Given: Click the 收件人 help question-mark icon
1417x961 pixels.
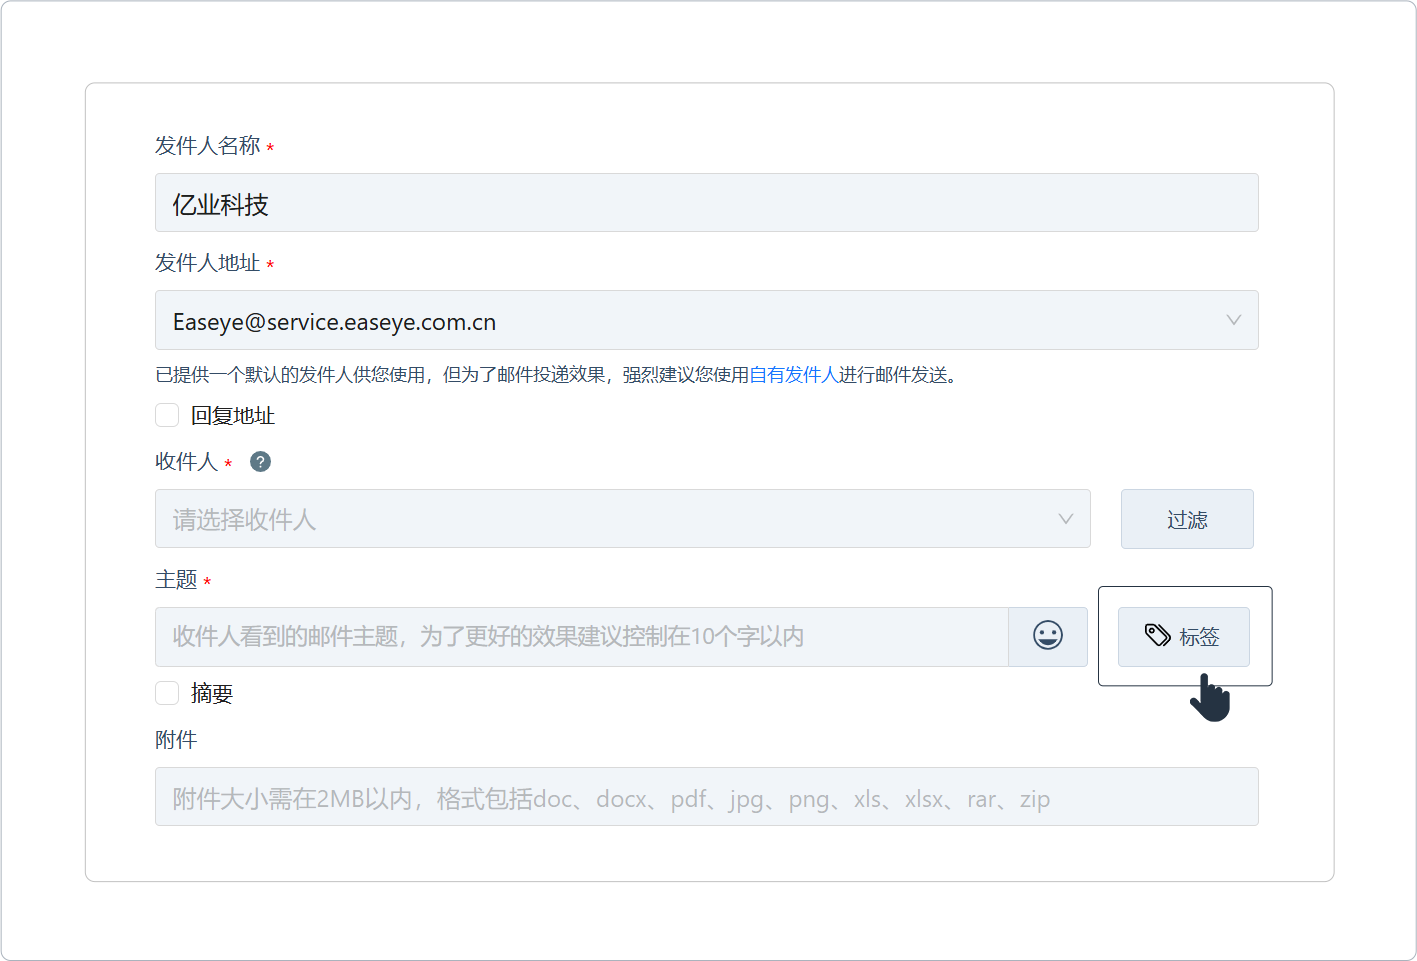Looking at the screenshot, I should pyautogui.click(x=260, y=462).
